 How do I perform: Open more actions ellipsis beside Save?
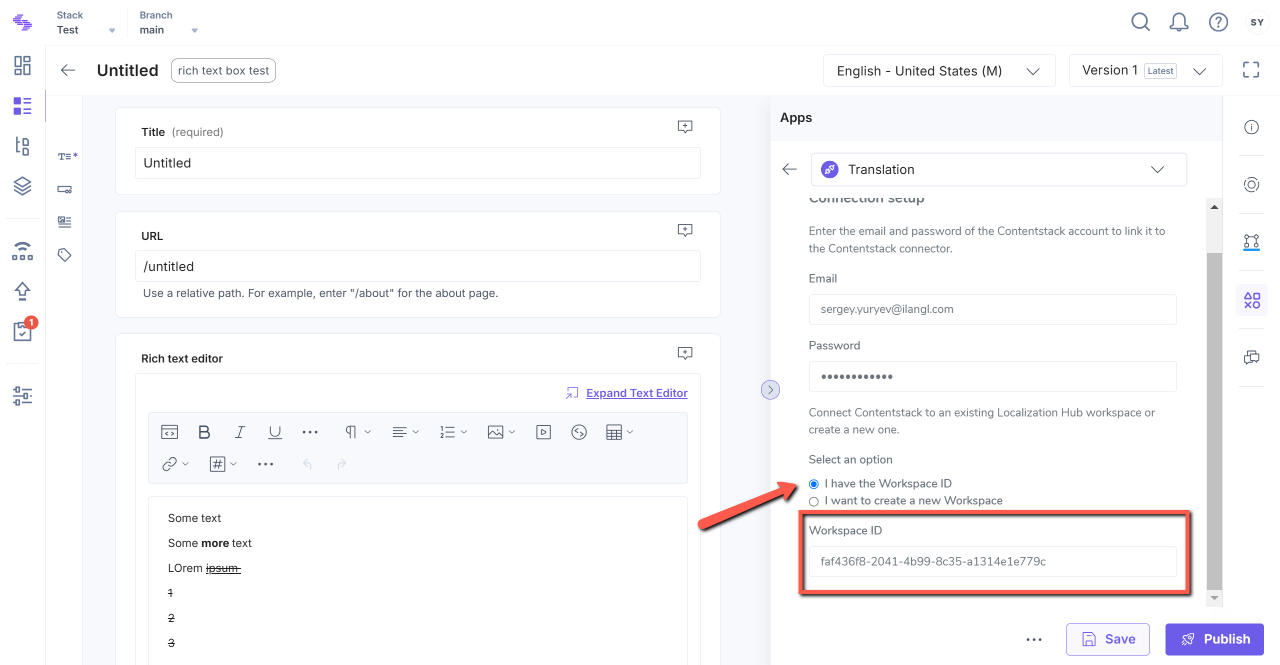pyautogui.click(x=1034, y=639)
